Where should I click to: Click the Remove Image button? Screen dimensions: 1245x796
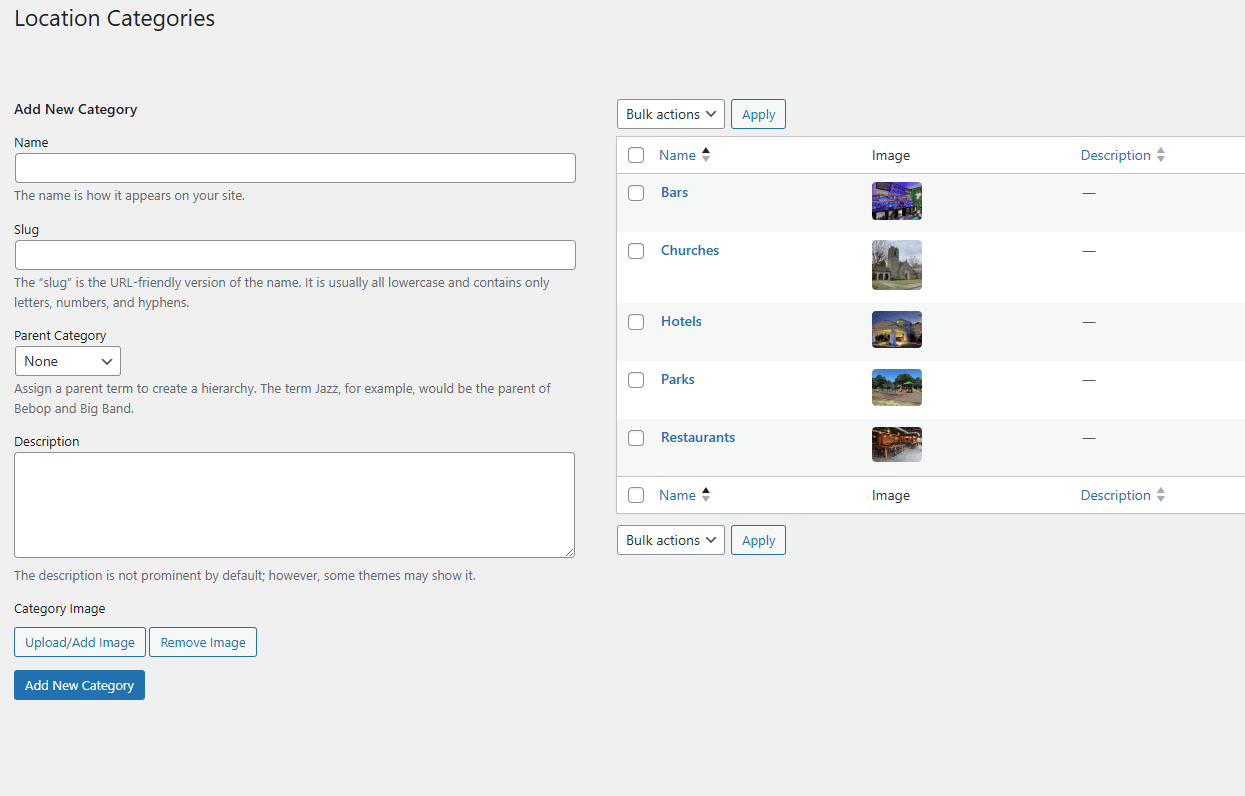[203, 642]
